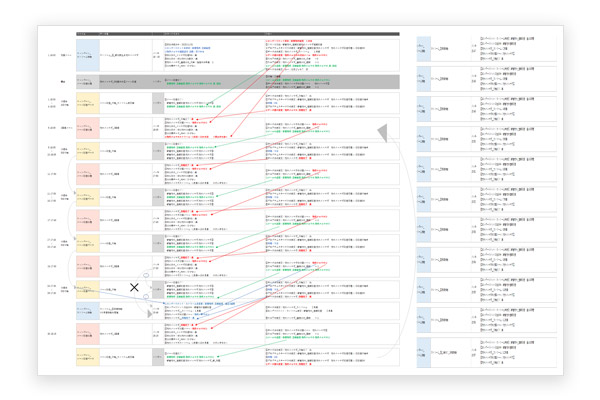Select the blue cell in the main table's first row
This screenshot has height=400, width=600.
[x=88, y=55]
